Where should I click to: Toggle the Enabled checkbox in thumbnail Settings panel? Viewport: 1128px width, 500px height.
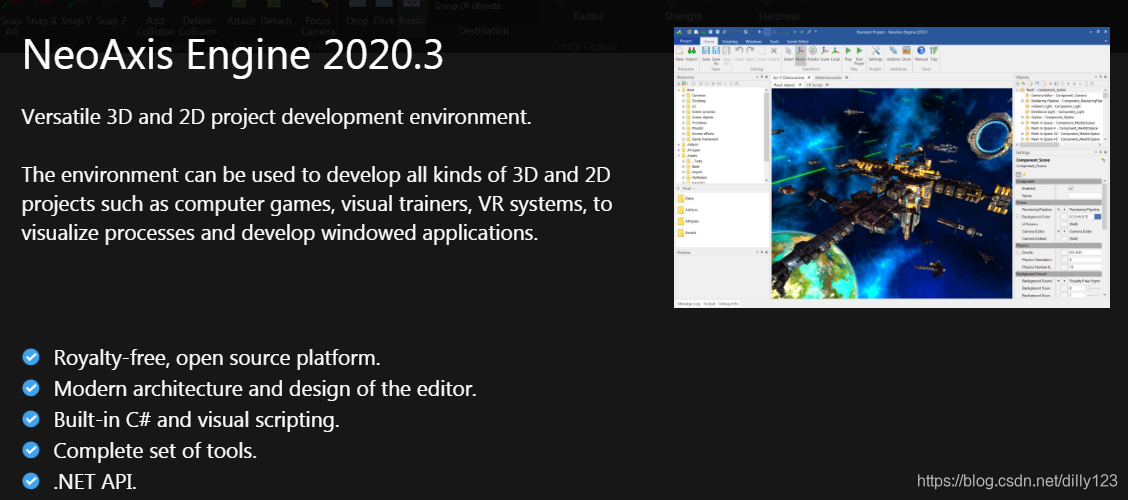click(x=1070, y=188)
